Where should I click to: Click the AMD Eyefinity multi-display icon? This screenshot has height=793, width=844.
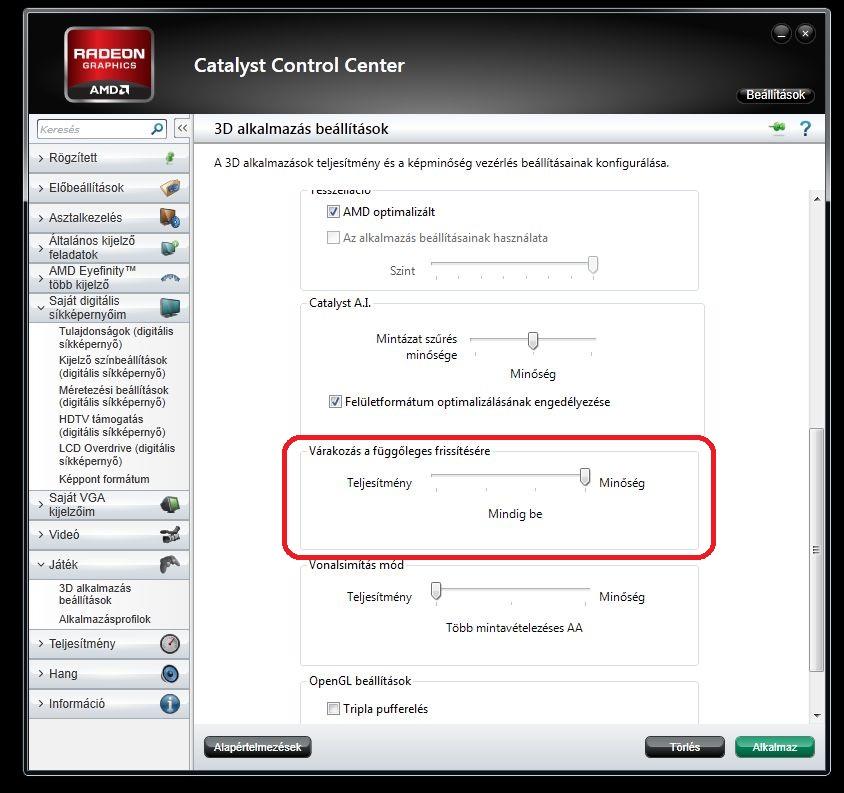click(x=170, y=278)
